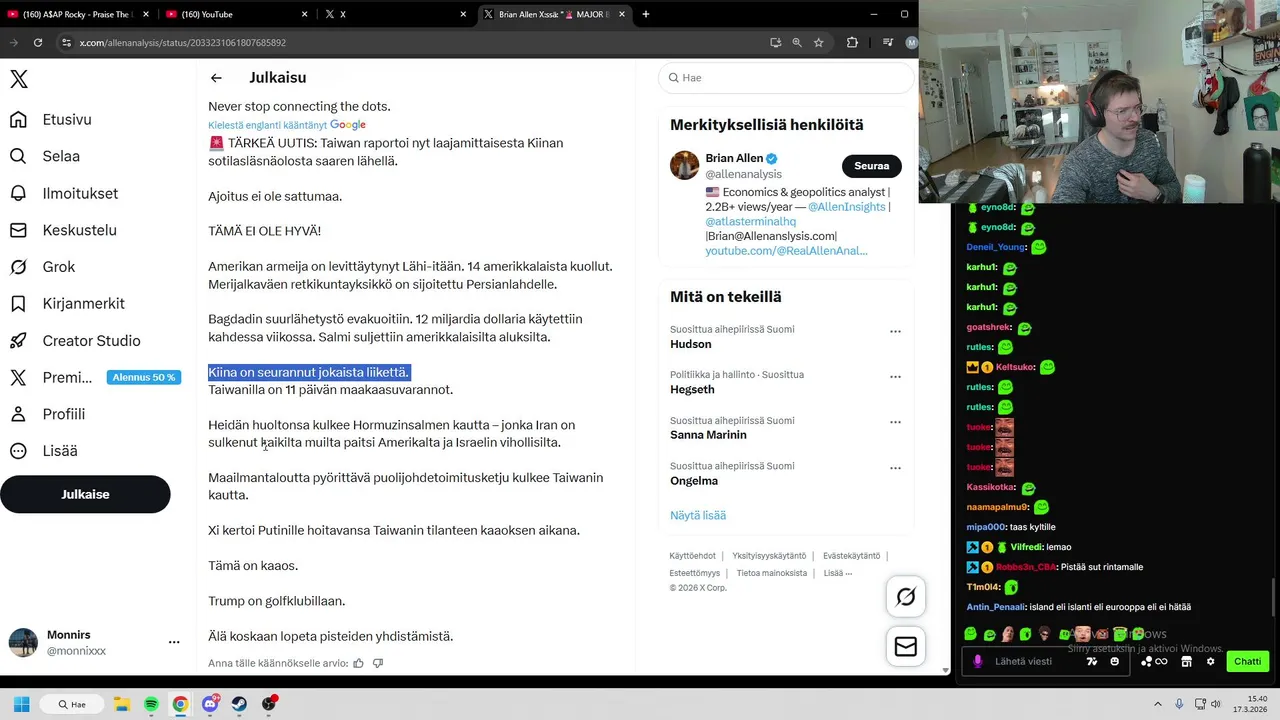This screenshot has height=720, width=1280.
Task: Click the microphone icon in chat input
Action: pyautogui.click(x=978, y=661)
